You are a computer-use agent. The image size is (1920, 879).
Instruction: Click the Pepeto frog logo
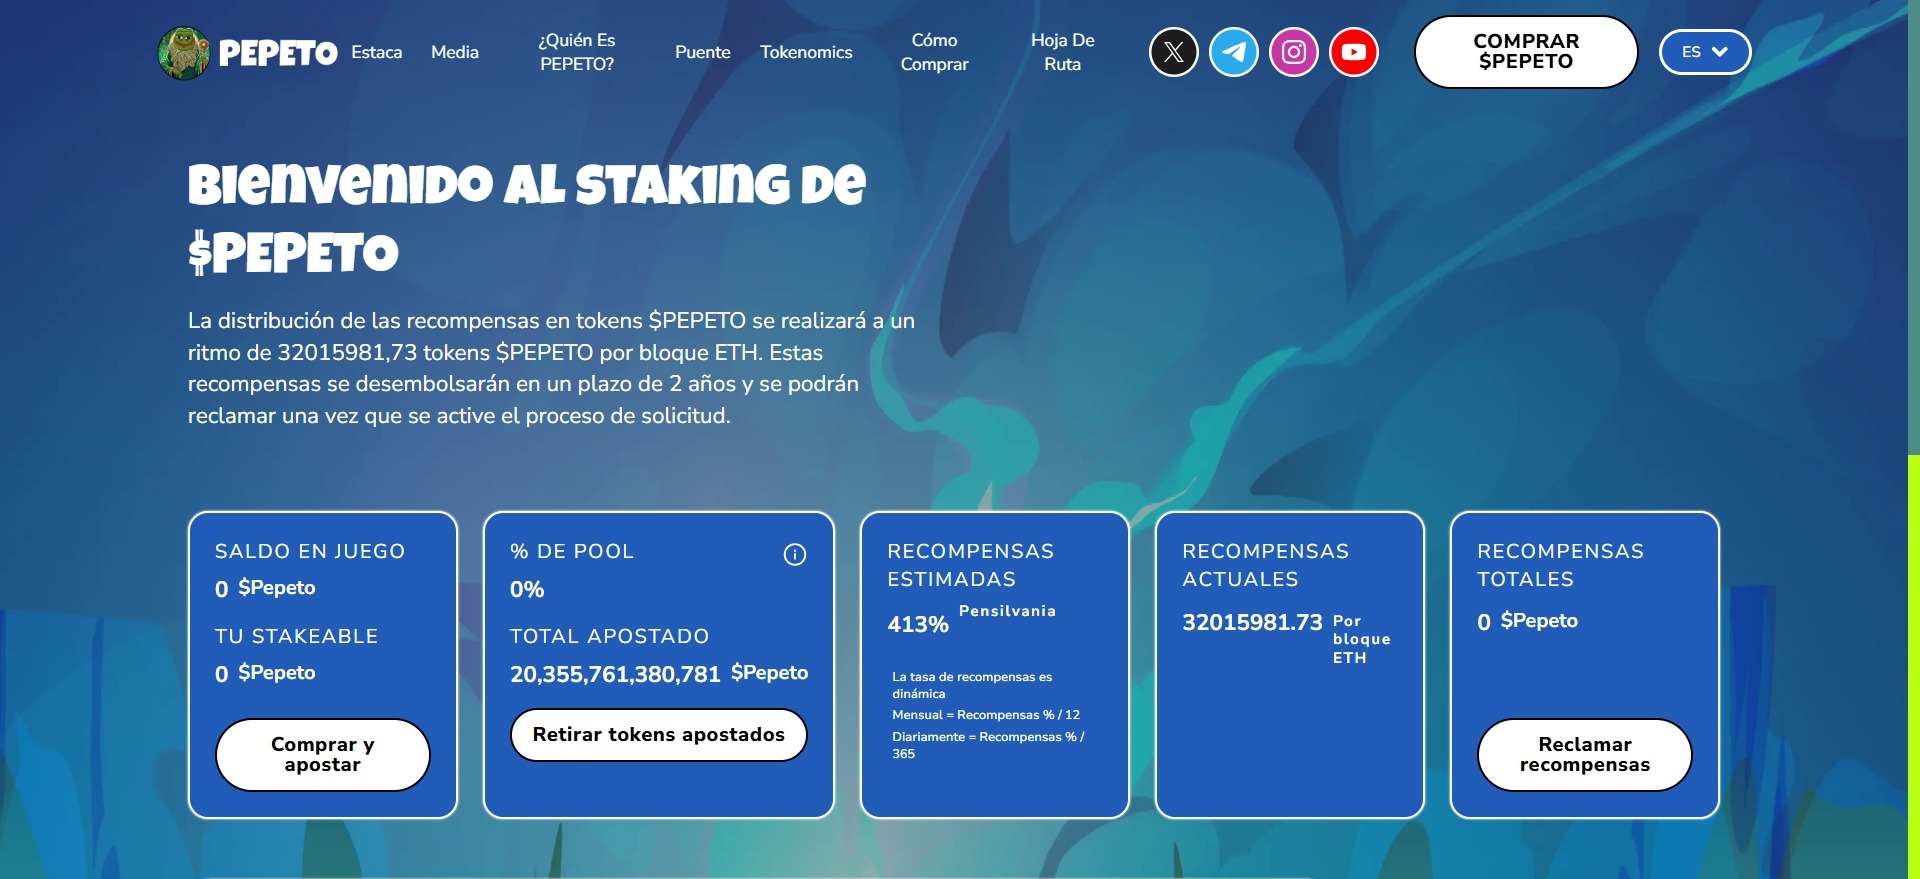tap(183, 52)
